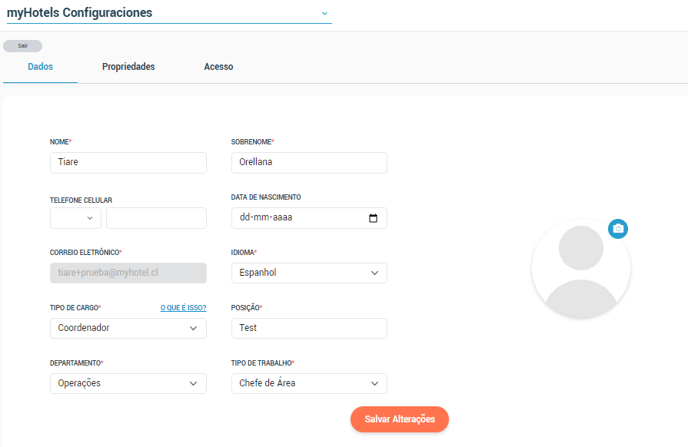Click the Salvar Alterações button
The image size is (688, 447).
(x=400, y=419)
